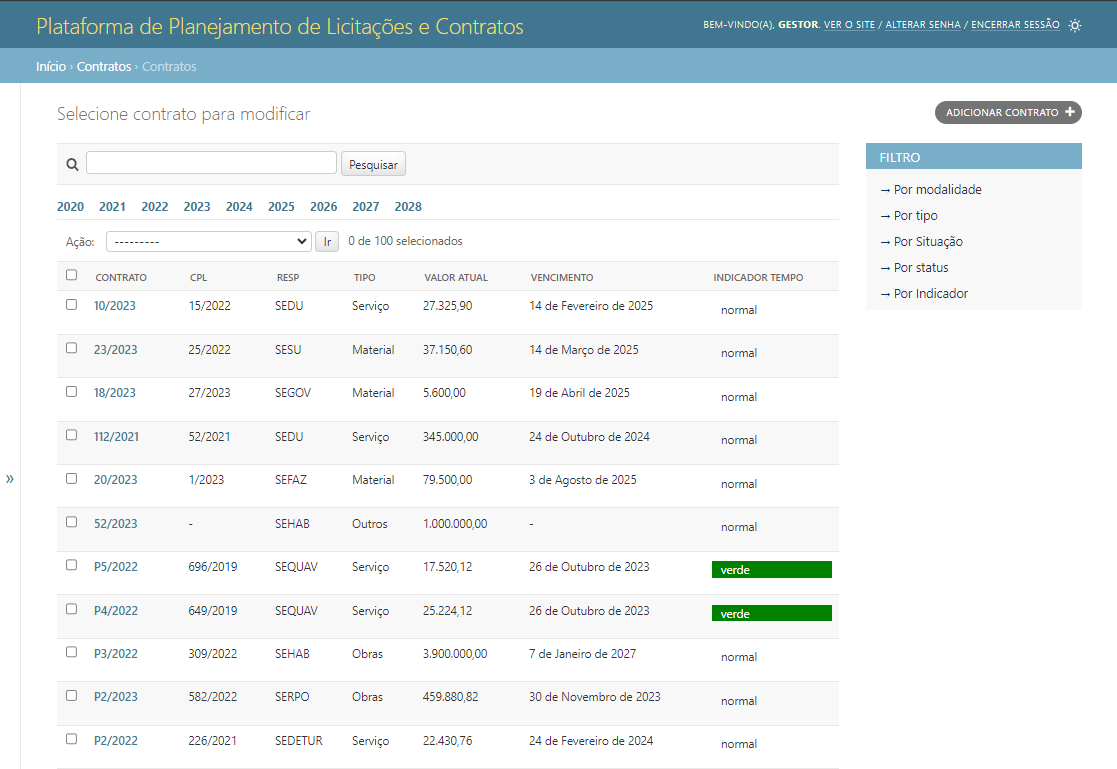This screenshot has width=1117, height=769.
Task: Open contract P4/2022
Action: (116, 611)
